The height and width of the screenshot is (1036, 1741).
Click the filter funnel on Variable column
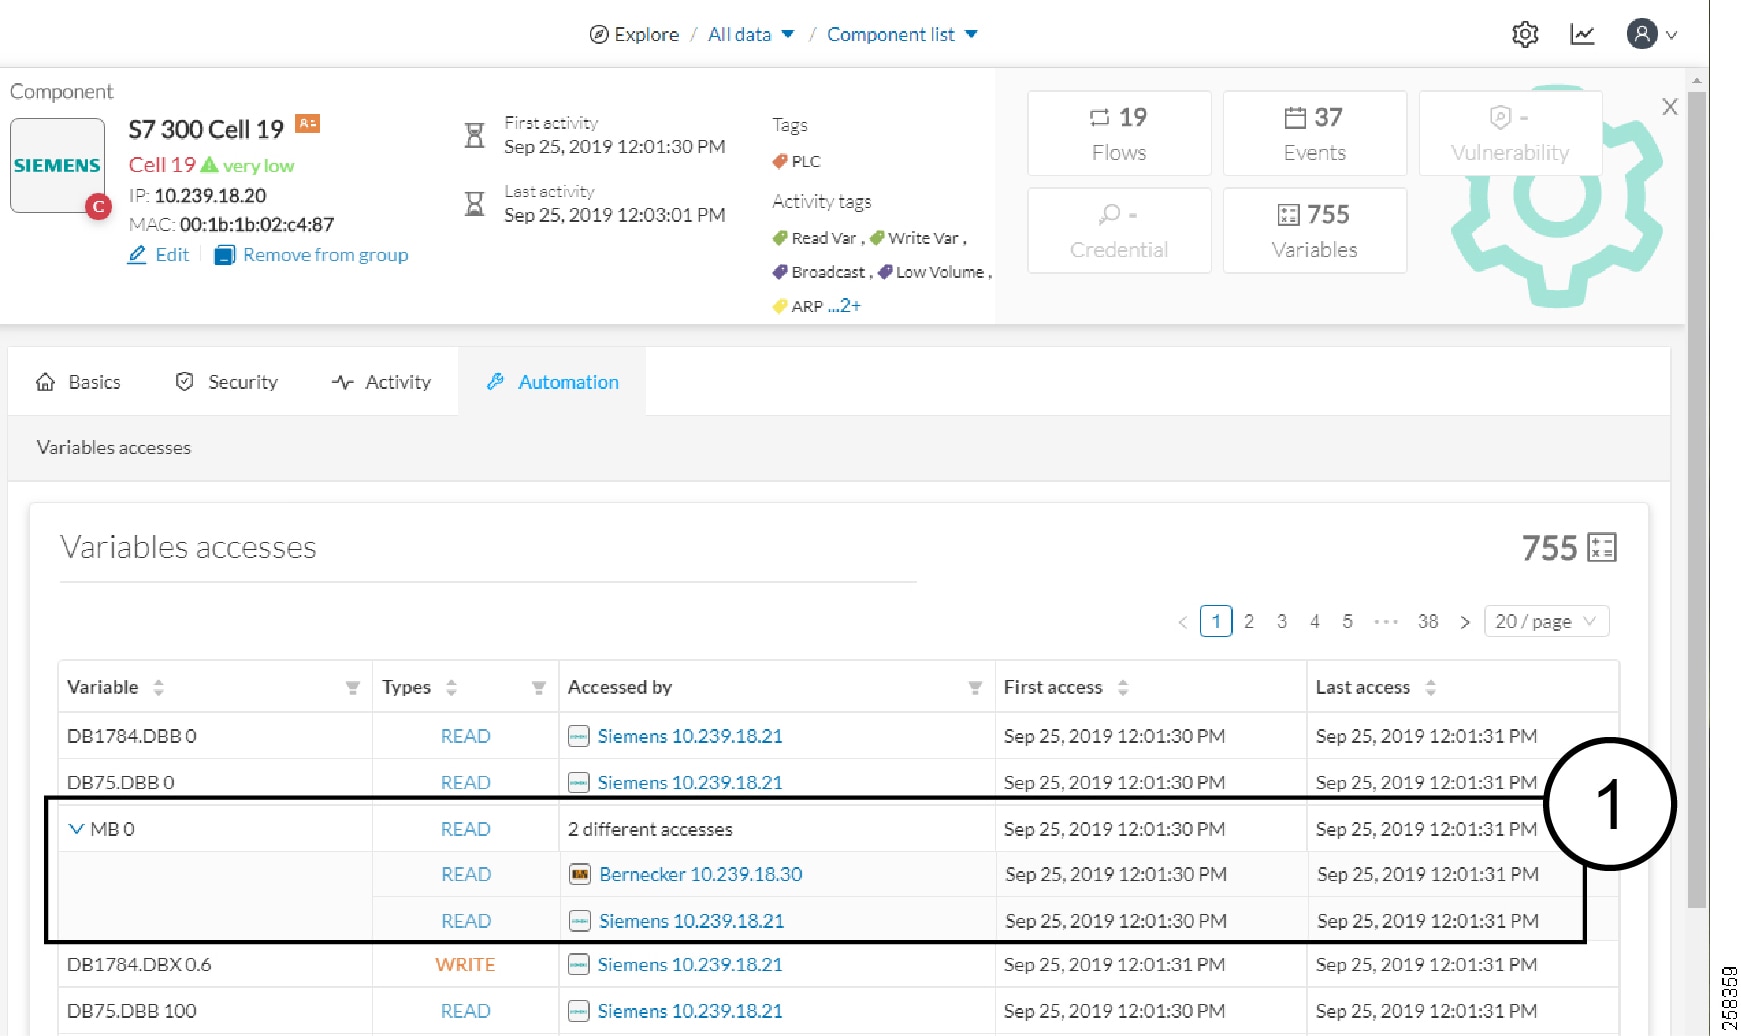click(x=352, y=687)
